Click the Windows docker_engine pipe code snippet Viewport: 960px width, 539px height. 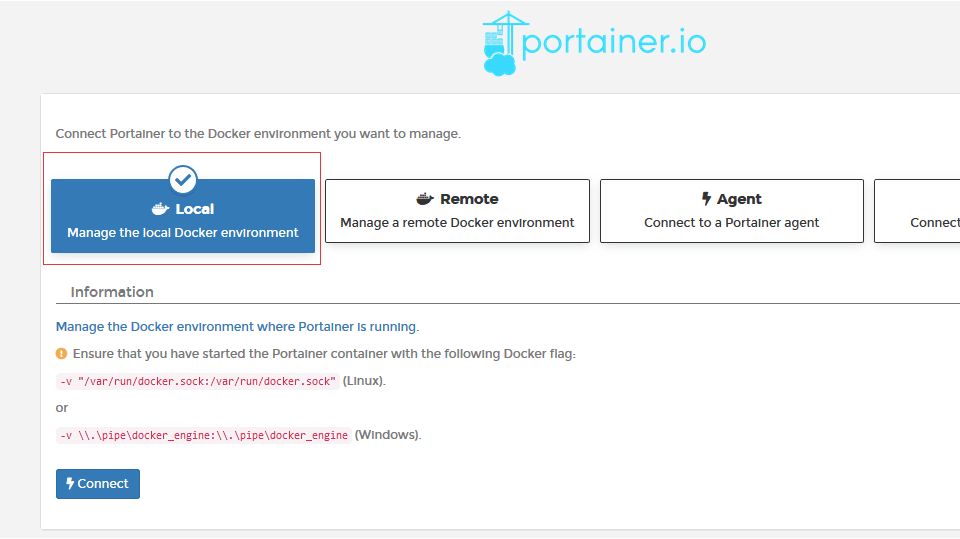pos(203,435)
